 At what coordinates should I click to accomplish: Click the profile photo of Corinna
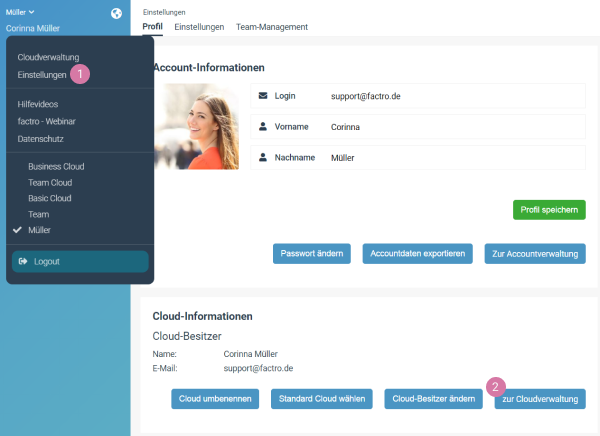point(196,126)
